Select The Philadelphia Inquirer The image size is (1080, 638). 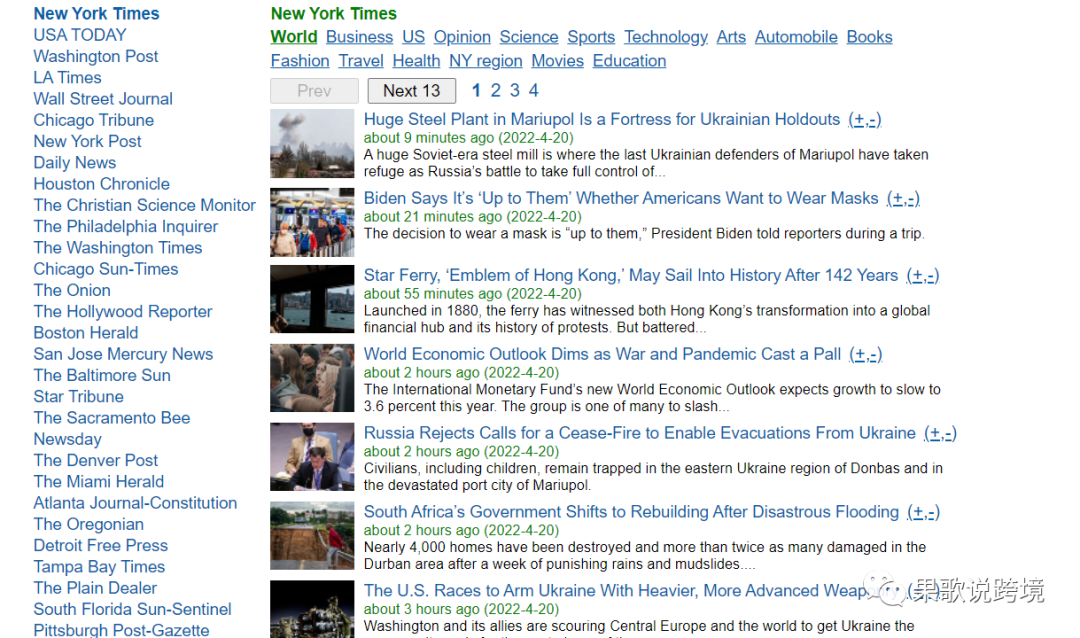pyautogui.click(x=126, y=227)
